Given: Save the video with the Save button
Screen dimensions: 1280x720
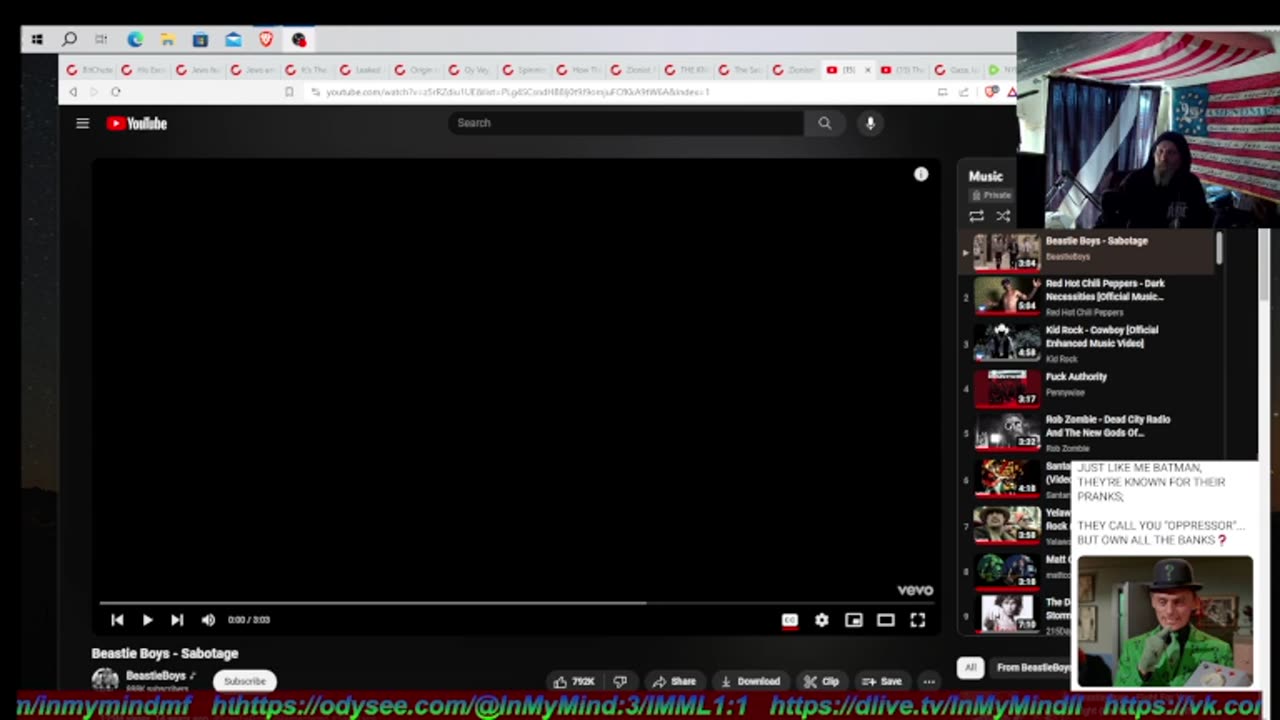Looking at the screenshot, I should coord(882,681).
